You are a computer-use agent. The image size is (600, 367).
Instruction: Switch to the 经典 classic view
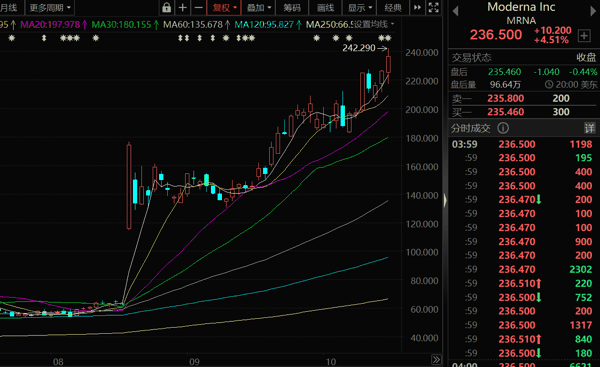click(x=393, y=8)
